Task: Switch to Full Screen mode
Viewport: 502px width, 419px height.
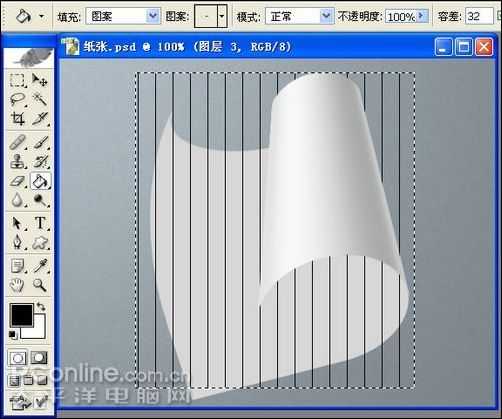Action: [43, 380]
